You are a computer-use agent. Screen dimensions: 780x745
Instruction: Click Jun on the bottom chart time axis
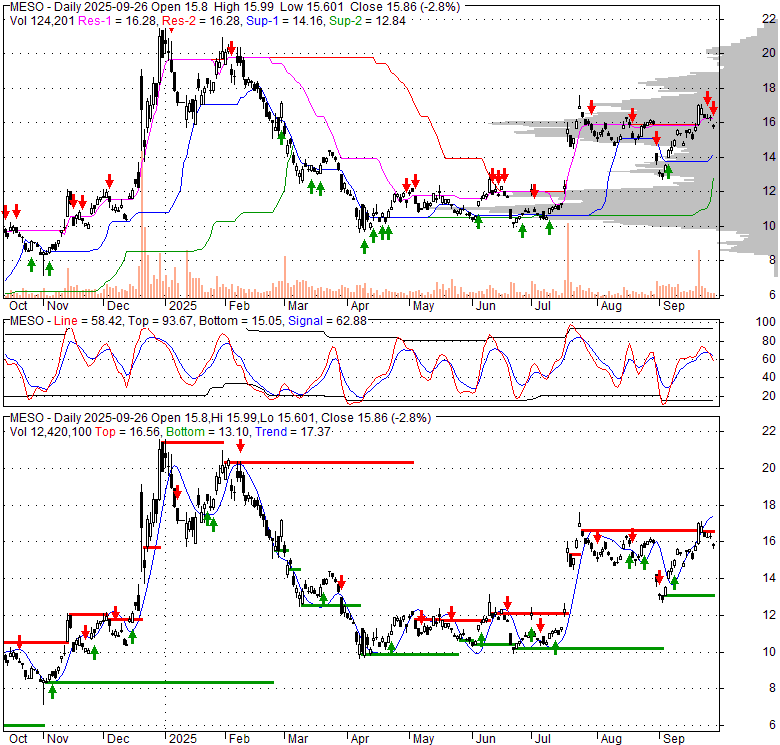coord(485,739)
